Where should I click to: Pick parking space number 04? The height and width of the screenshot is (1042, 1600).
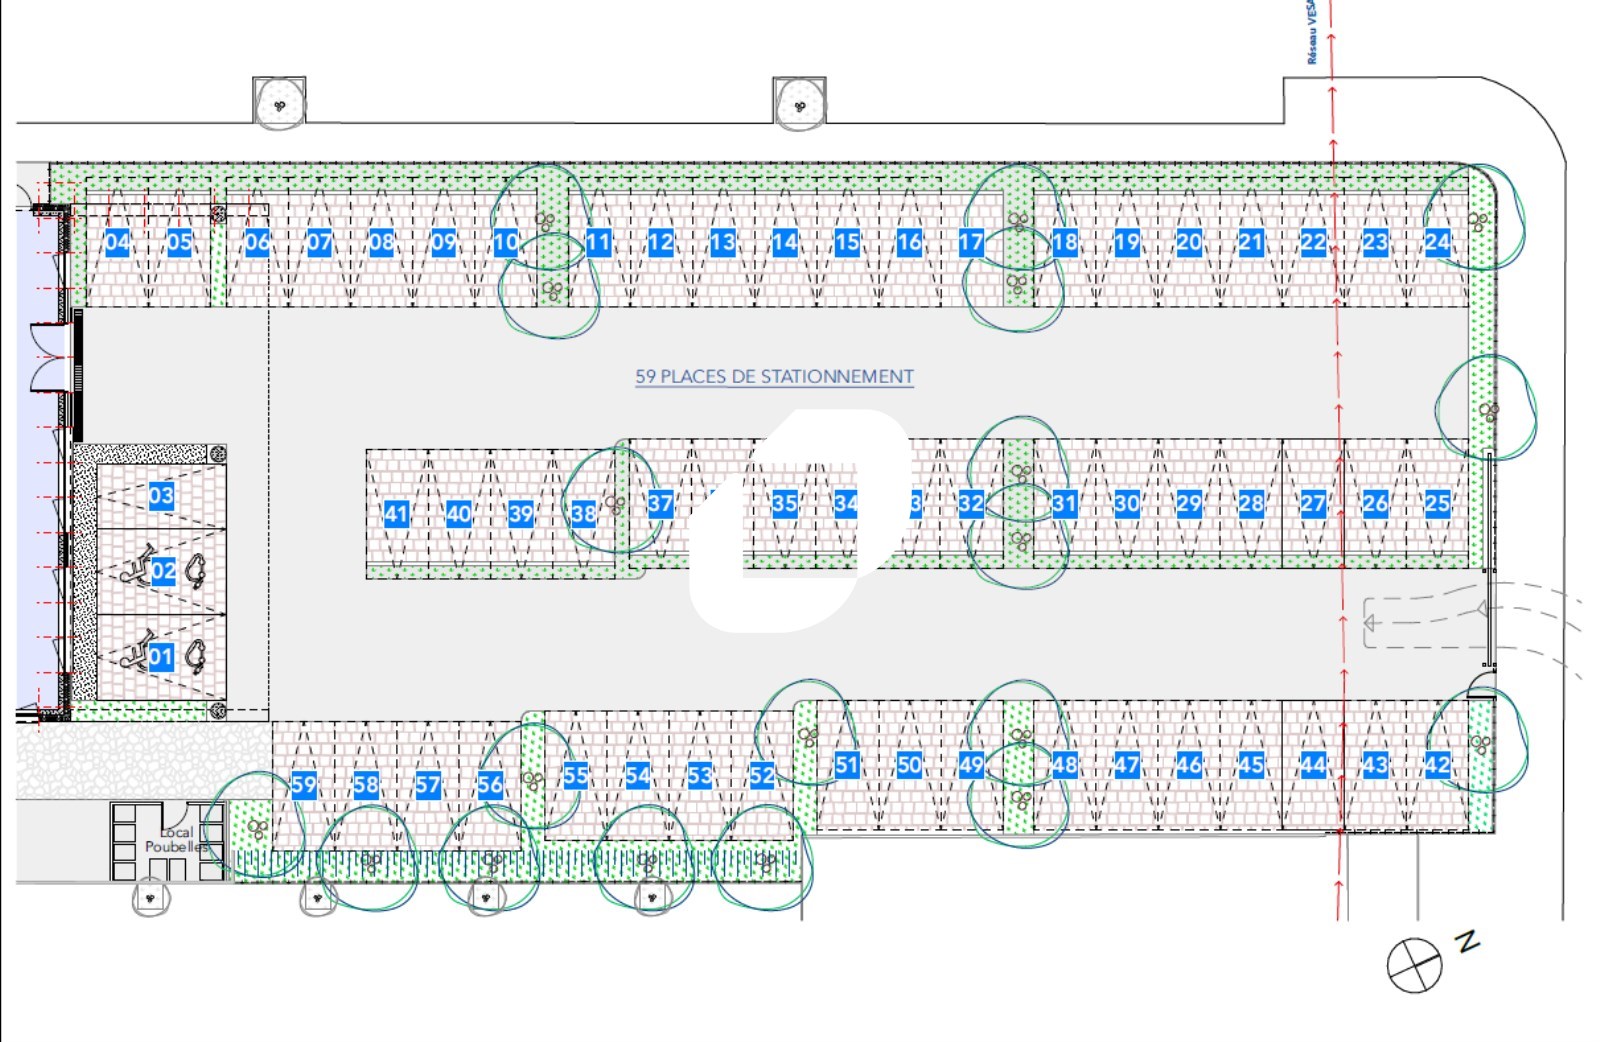(117, 242)
